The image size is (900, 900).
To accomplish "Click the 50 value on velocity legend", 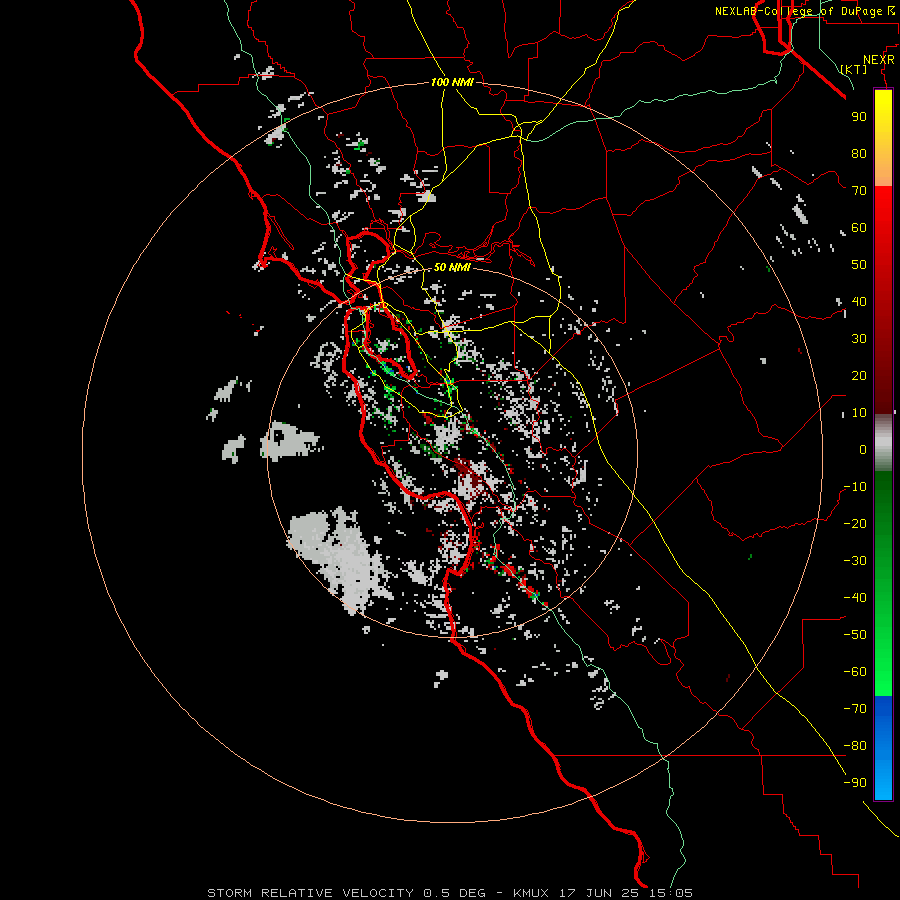I will (859, 265).
